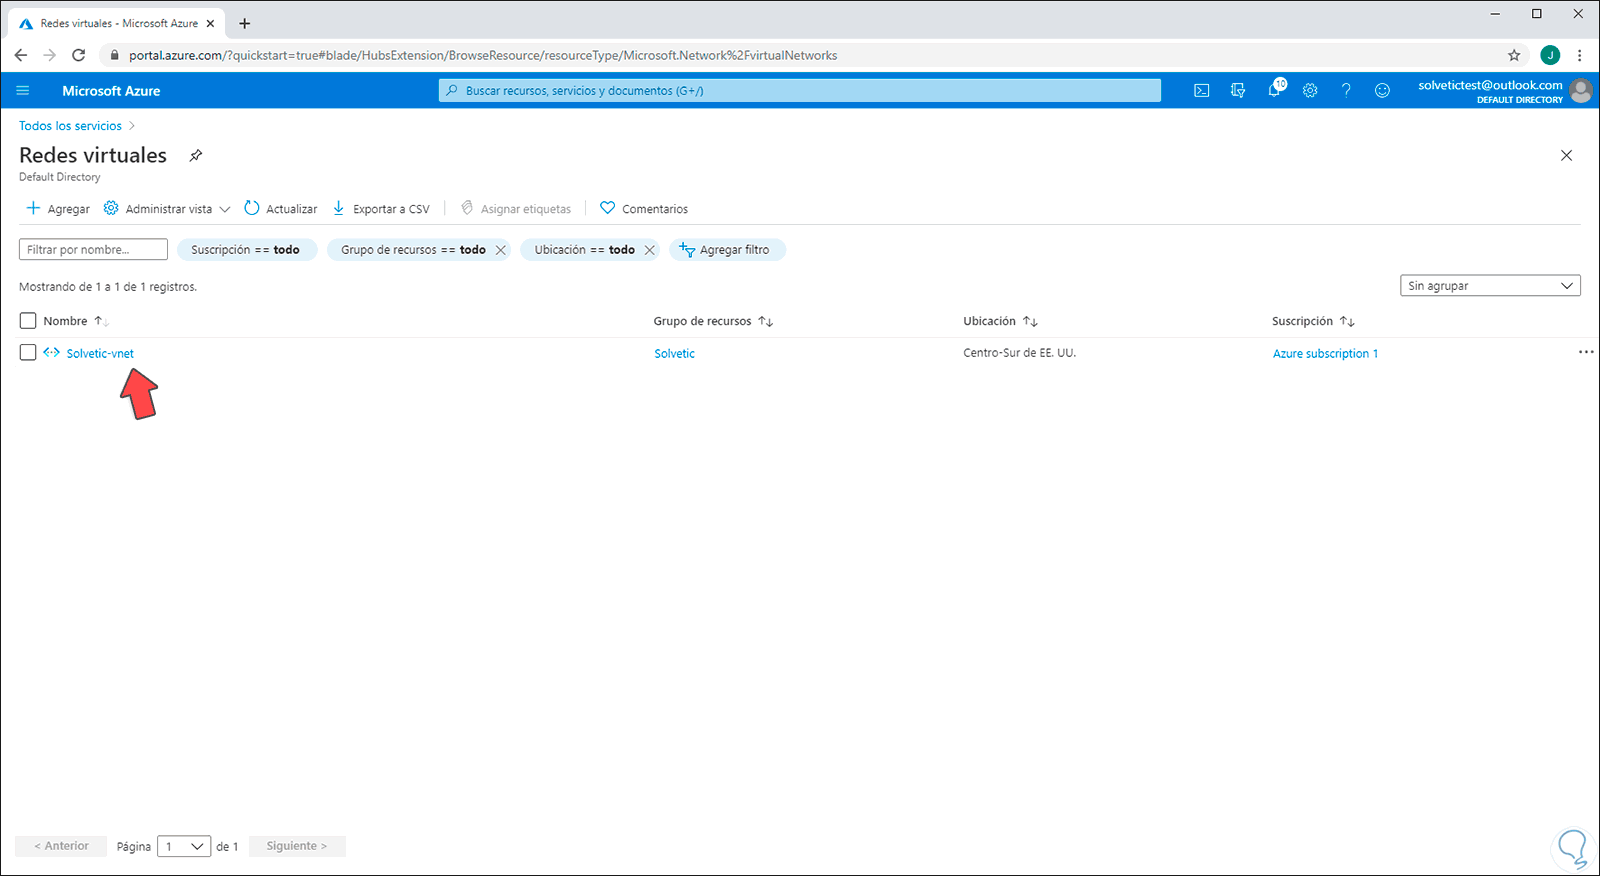Remove the Grupo de recursos filter
1600x876 pixels.
click(501, 250)
